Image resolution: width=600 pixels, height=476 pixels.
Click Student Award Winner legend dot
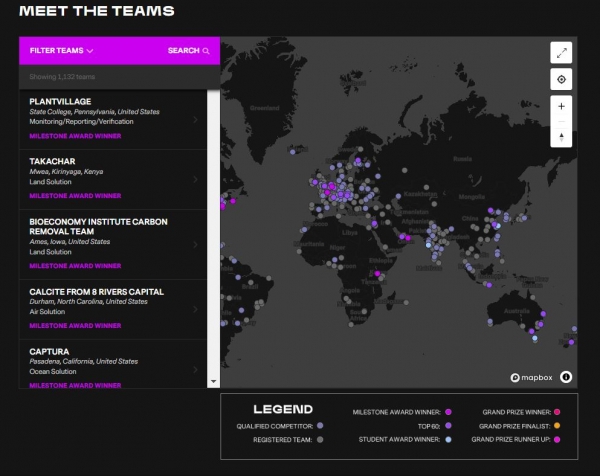[448, 439]
